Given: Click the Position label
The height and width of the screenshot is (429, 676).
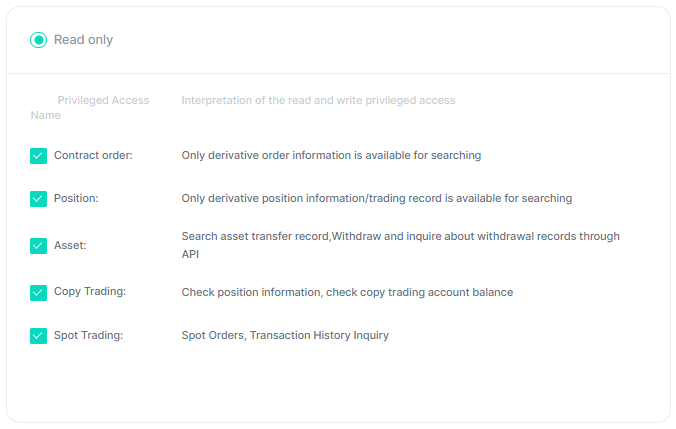Looking at the screenshot, I should [76, 198].
